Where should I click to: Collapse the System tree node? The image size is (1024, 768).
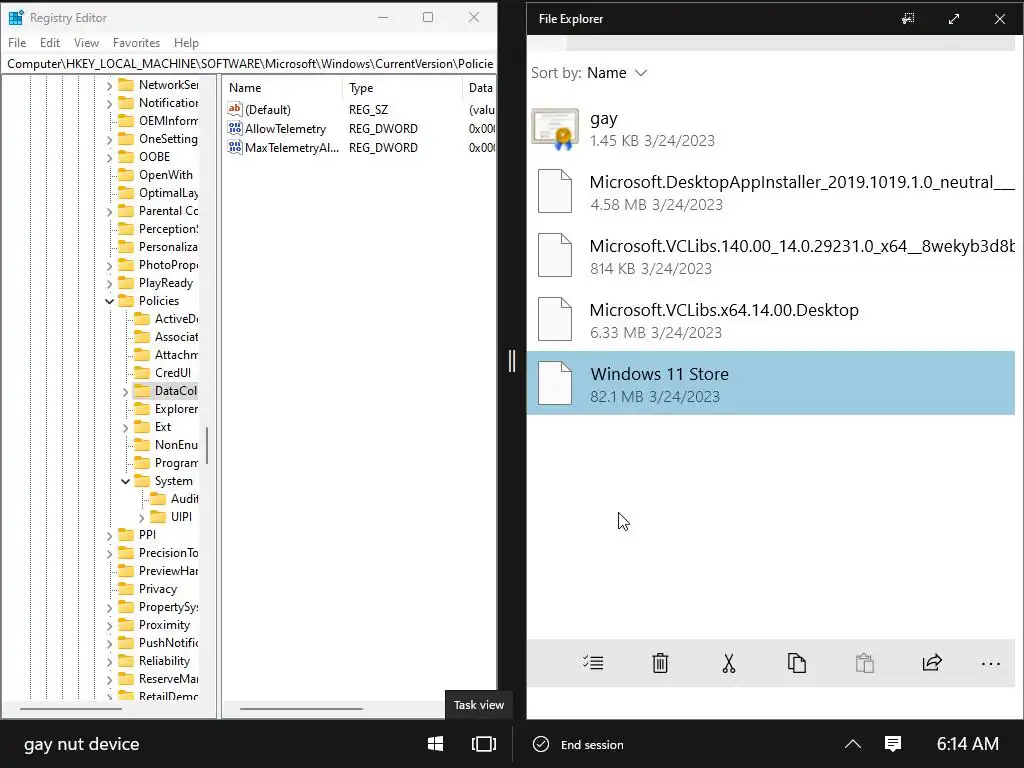point(125,481)
